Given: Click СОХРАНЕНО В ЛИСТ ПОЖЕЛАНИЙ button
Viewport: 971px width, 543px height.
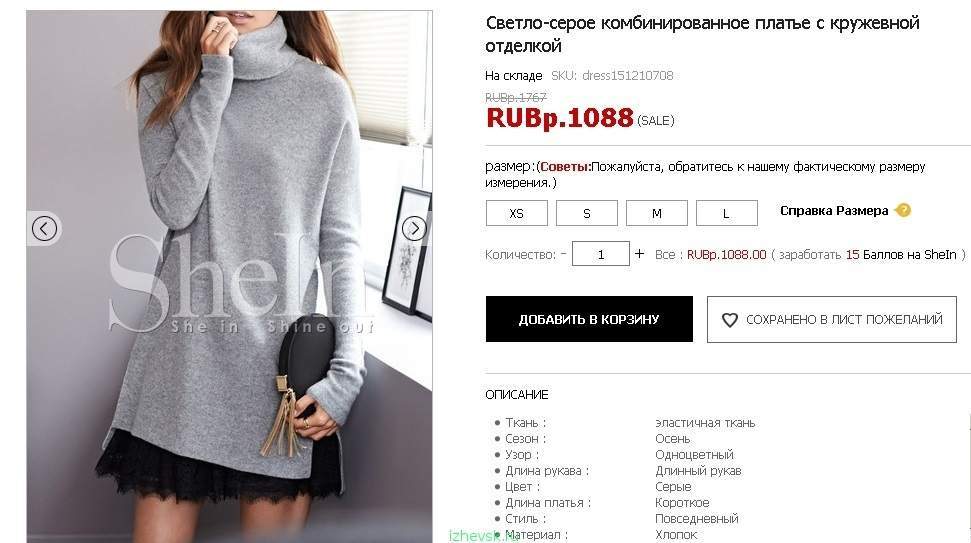Looking at the screenshot, I should pyautogui.click(x=832, y=319).
